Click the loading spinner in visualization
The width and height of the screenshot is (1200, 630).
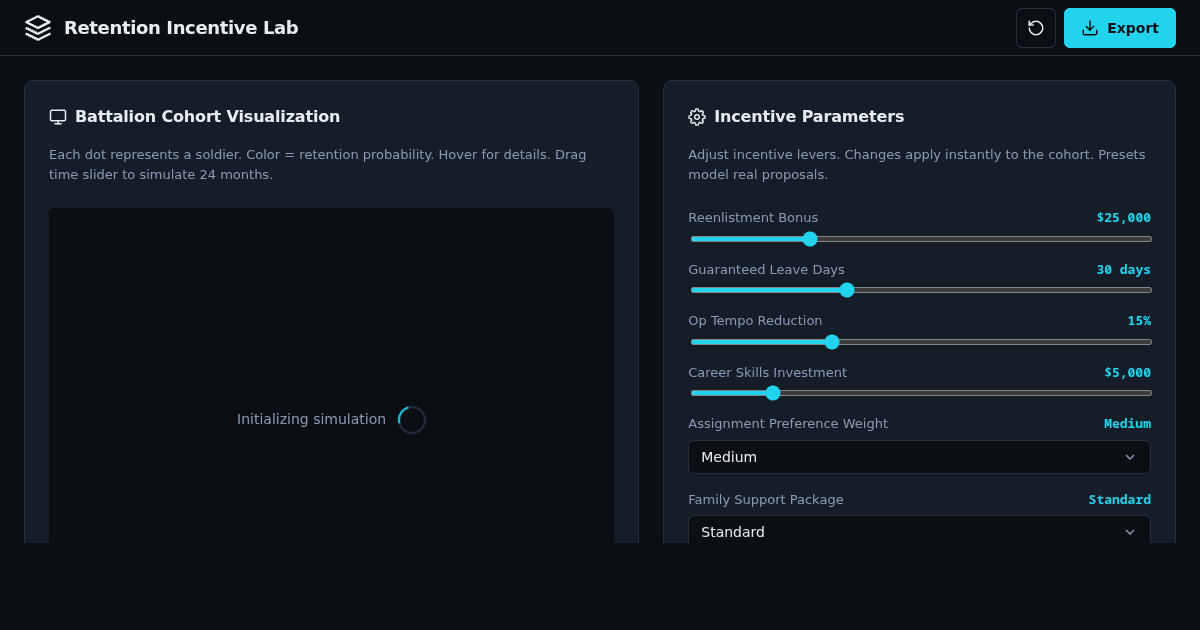(412, 420)
